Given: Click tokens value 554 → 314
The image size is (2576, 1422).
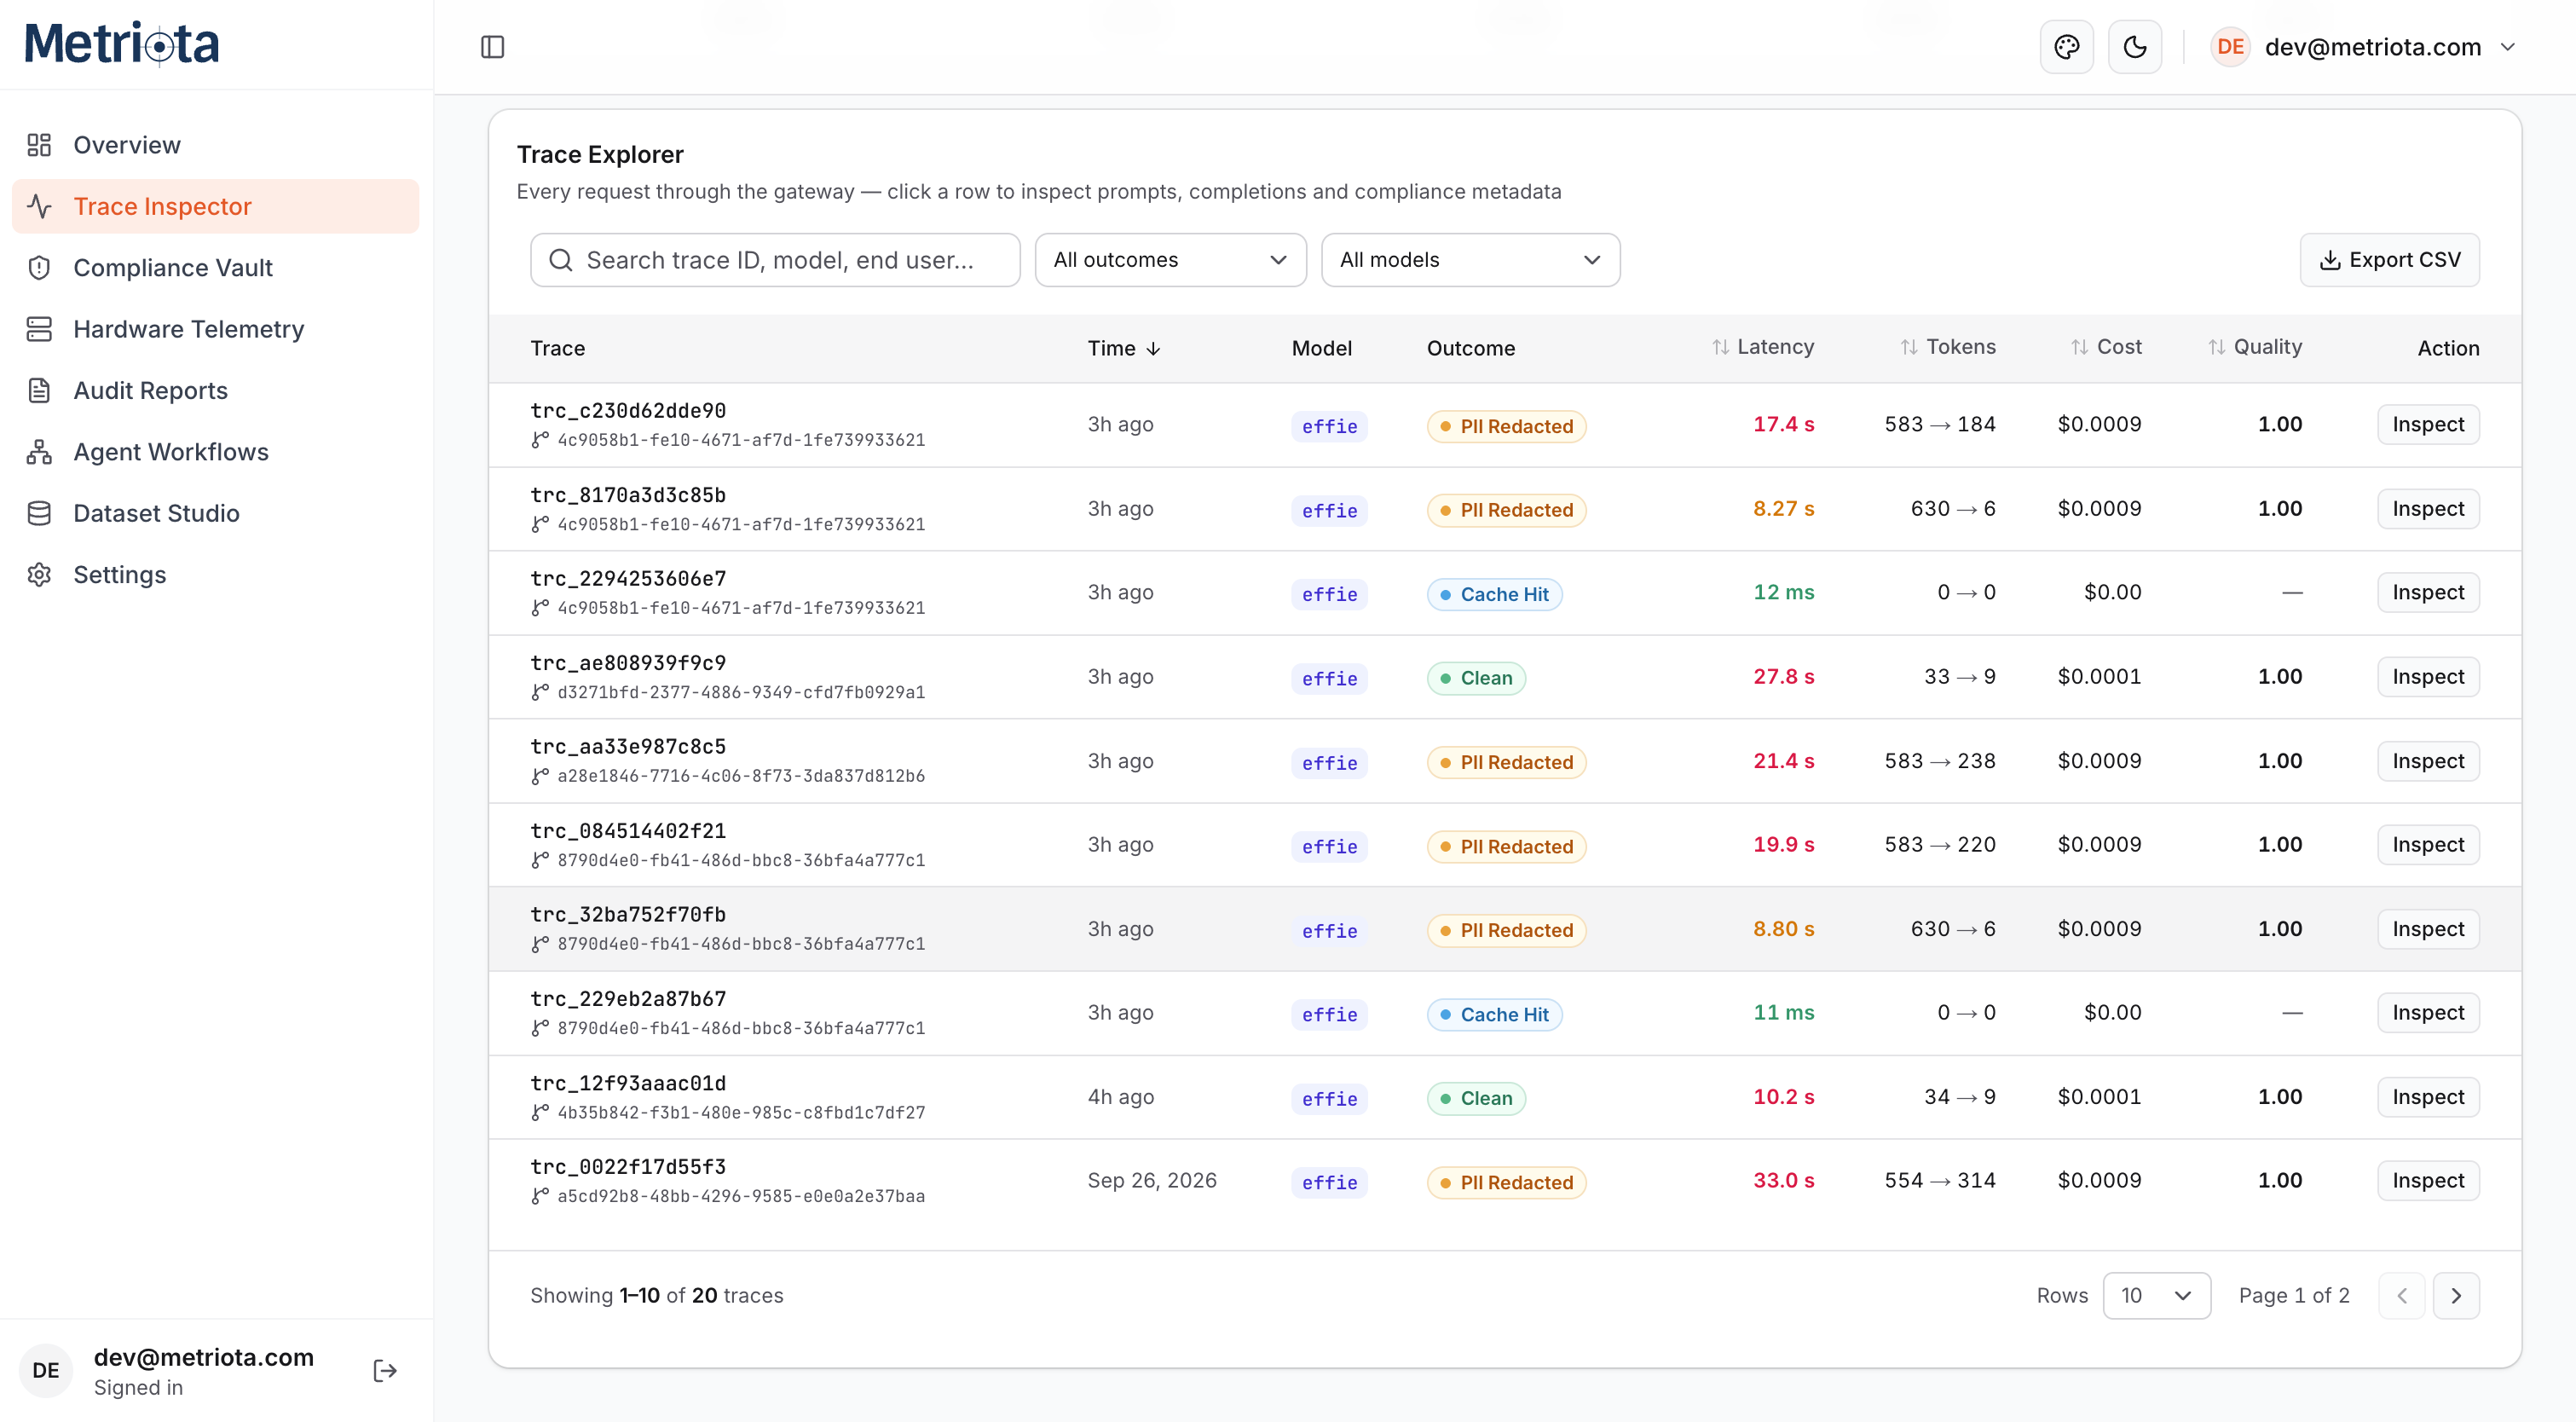Looking at the screenshot, I should tap(1939, 1181).
